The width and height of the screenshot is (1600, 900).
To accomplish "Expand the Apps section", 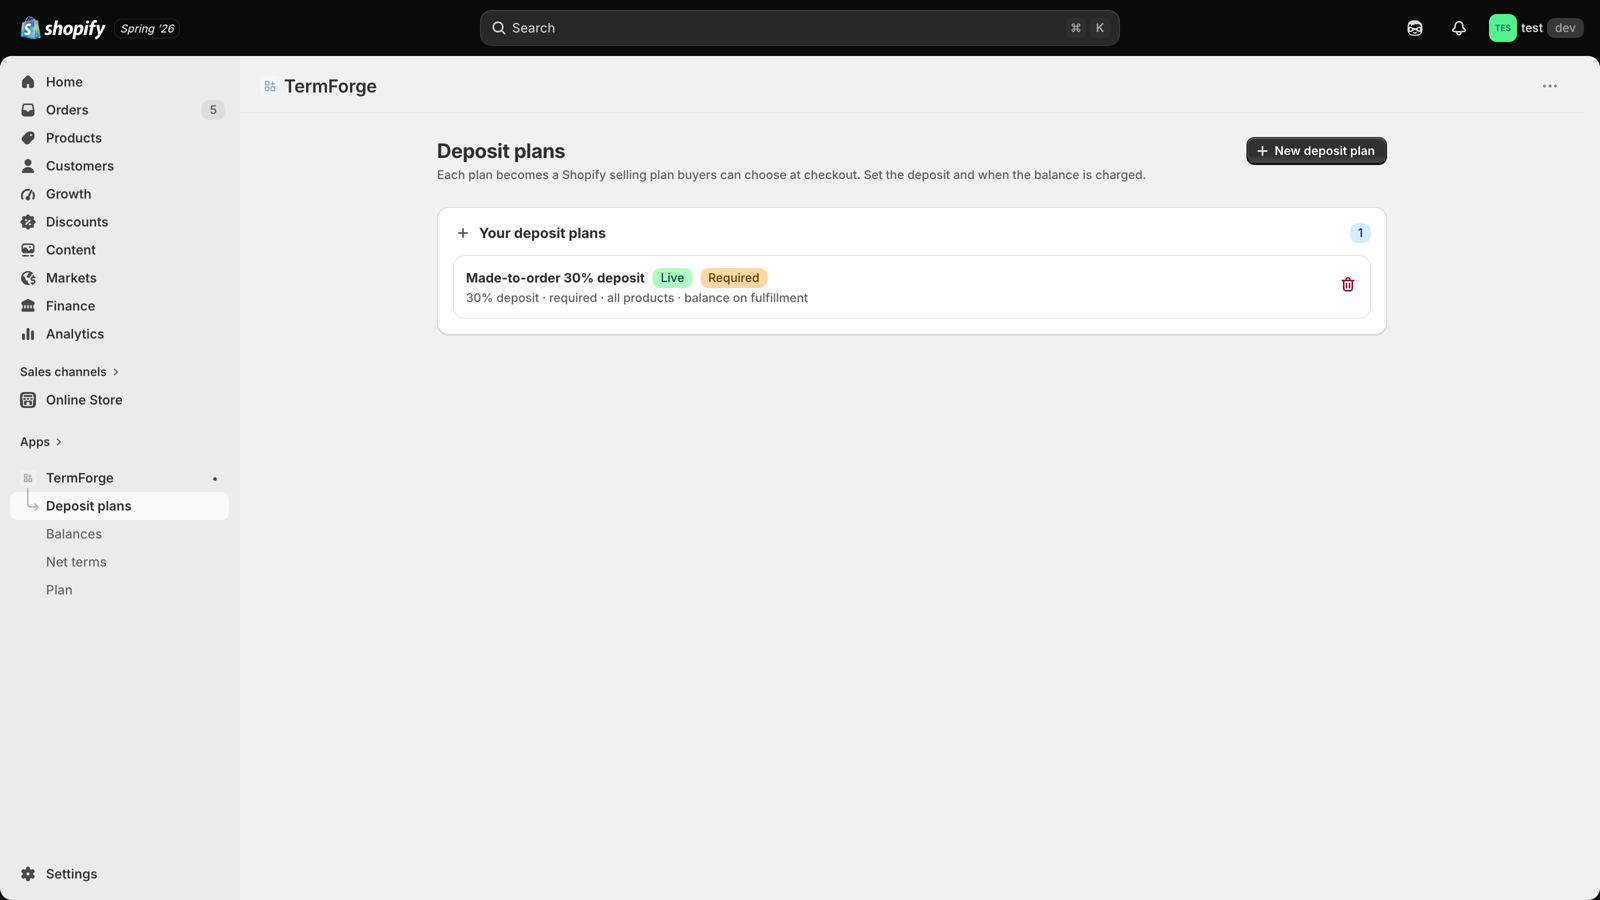I will (41, 442).
